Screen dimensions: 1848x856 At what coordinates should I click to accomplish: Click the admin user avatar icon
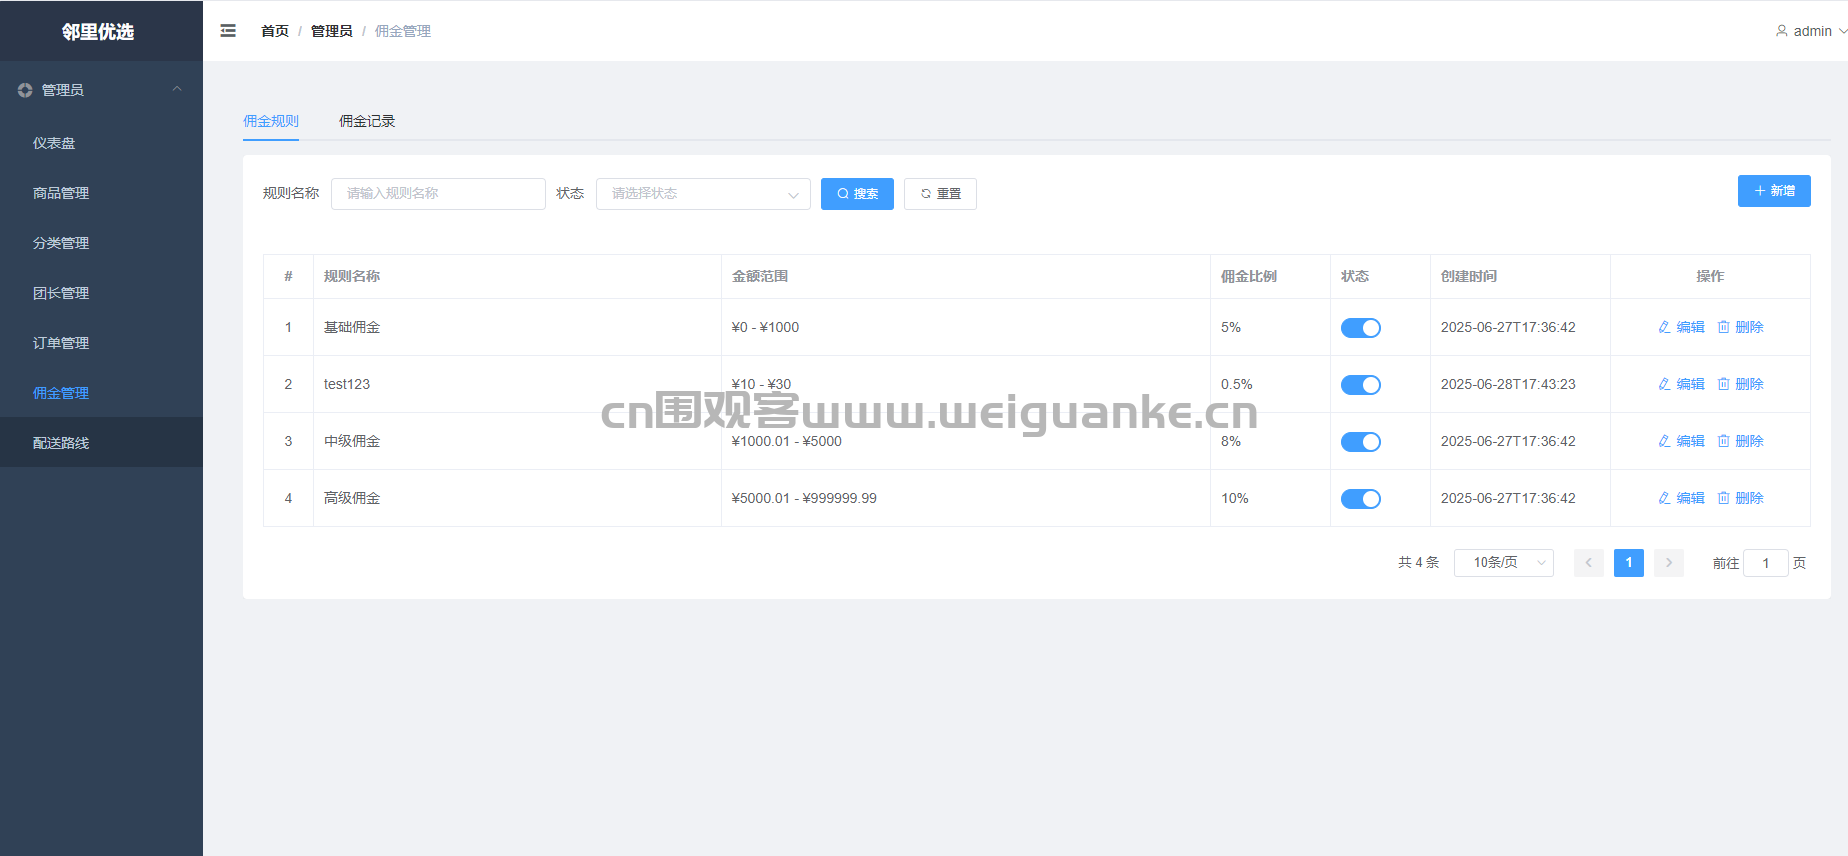[1781, 31]
